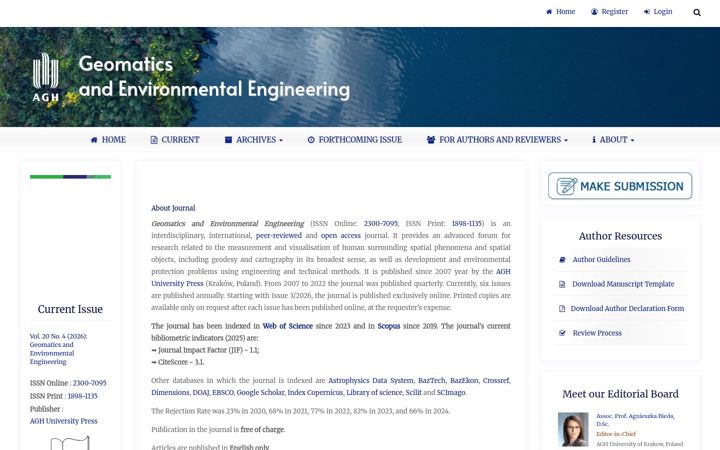720x450 pixels.
Task: Click the About Journal heading
Action: click(173, 208)
